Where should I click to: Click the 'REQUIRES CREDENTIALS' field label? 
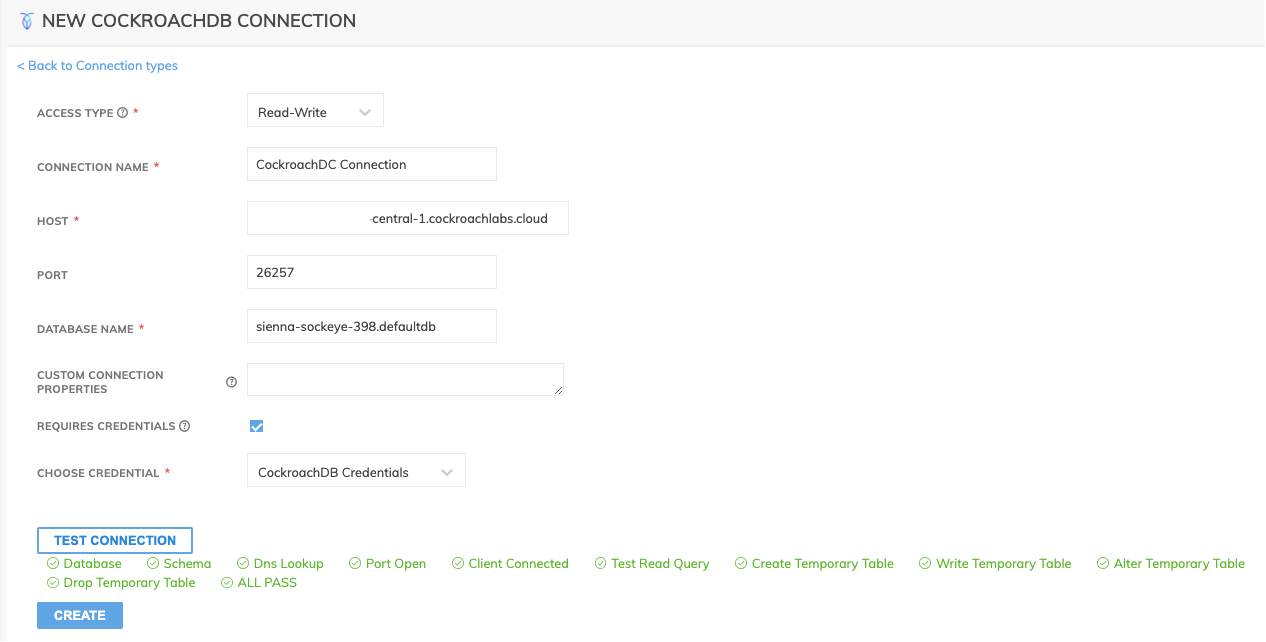tap(106, 427)
